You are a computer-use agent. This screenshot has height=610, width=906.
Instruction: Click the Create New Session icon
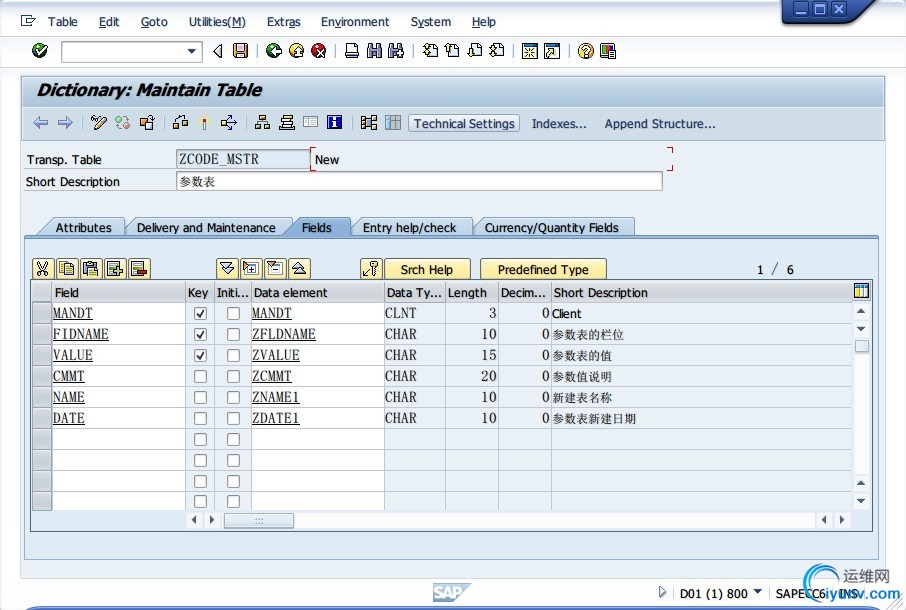[x=529, y=51]
